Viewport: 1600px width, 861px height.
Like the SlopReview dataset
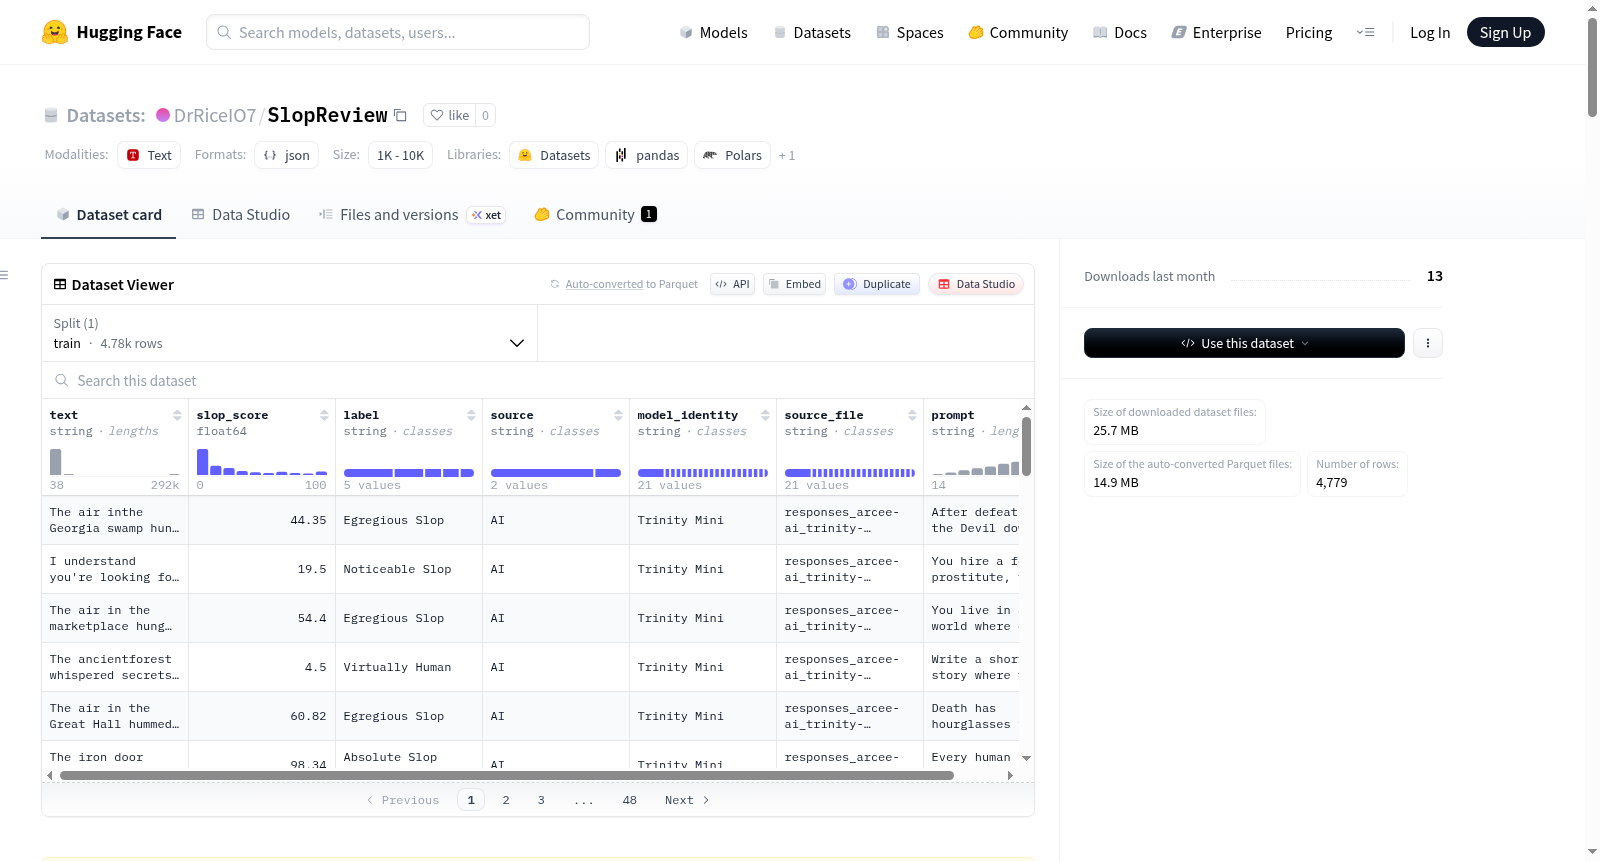click(x=449, y=115)
